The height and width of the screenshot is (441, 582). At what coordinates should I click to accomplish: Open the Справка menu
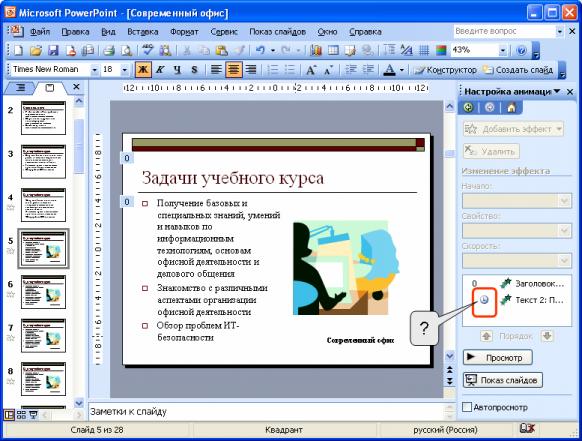tap(365, 32)
